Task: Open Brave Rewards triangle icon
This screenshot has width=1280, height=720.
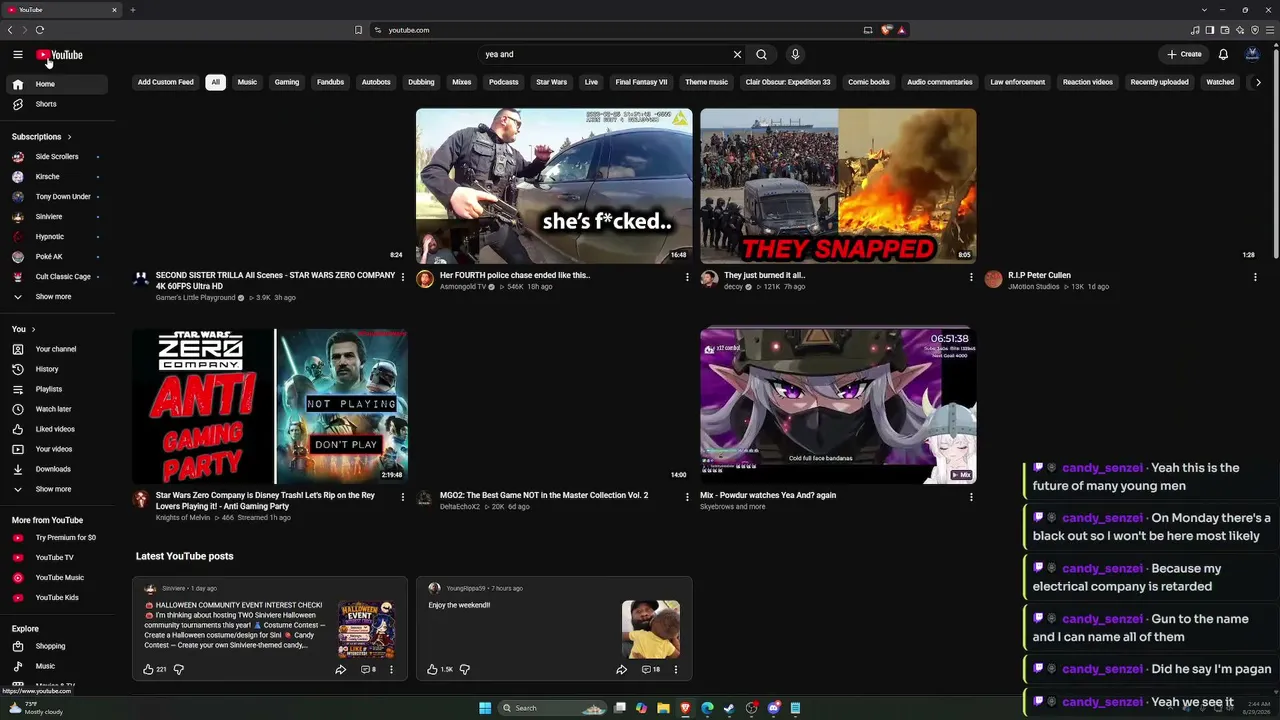Action: pos(901,30)
